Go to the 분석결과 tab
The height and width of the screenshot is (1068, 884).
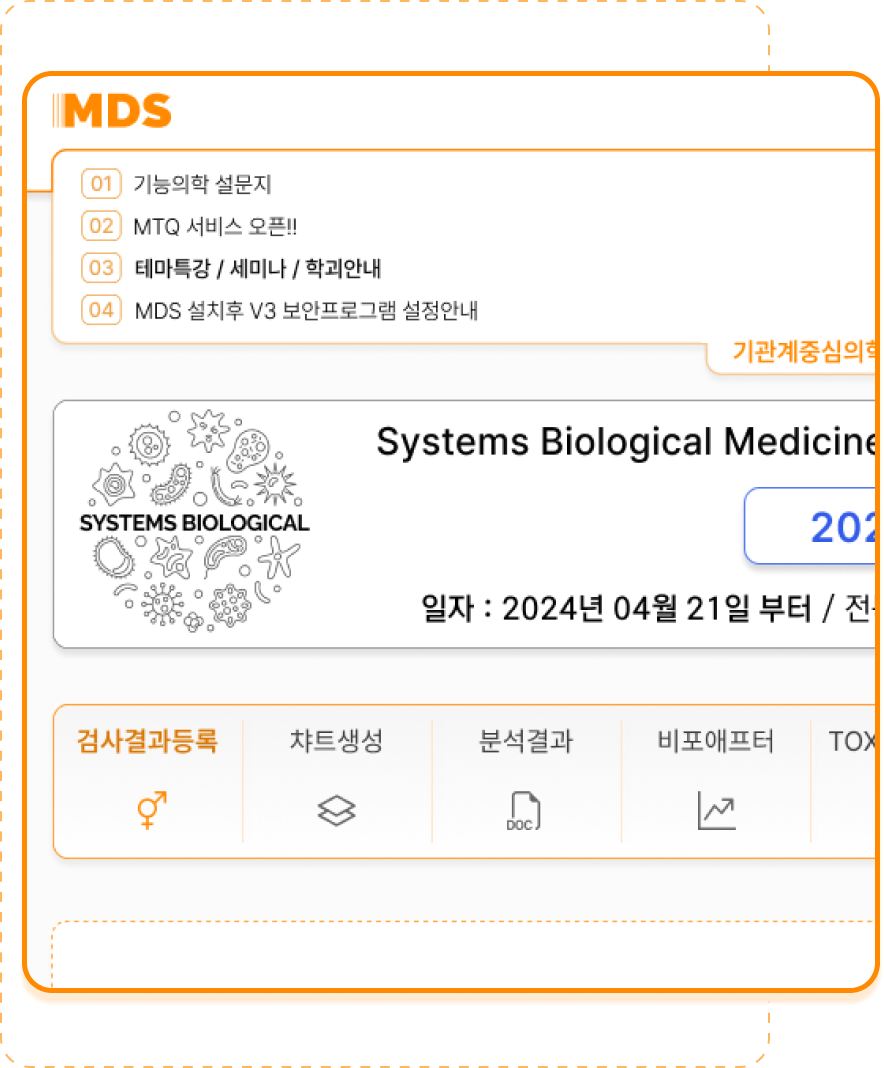(x=526, y=741)
